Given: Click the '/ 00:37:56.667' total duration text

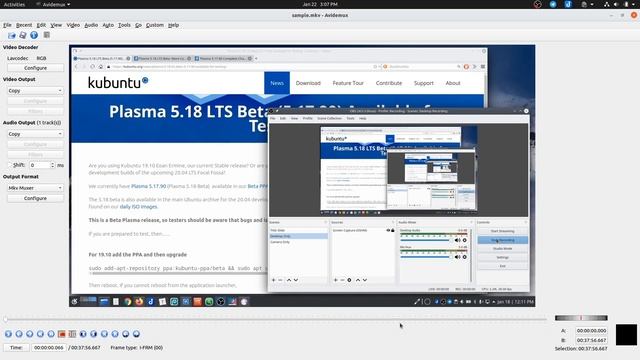Looking at the screenshot, I should (84, 348).
